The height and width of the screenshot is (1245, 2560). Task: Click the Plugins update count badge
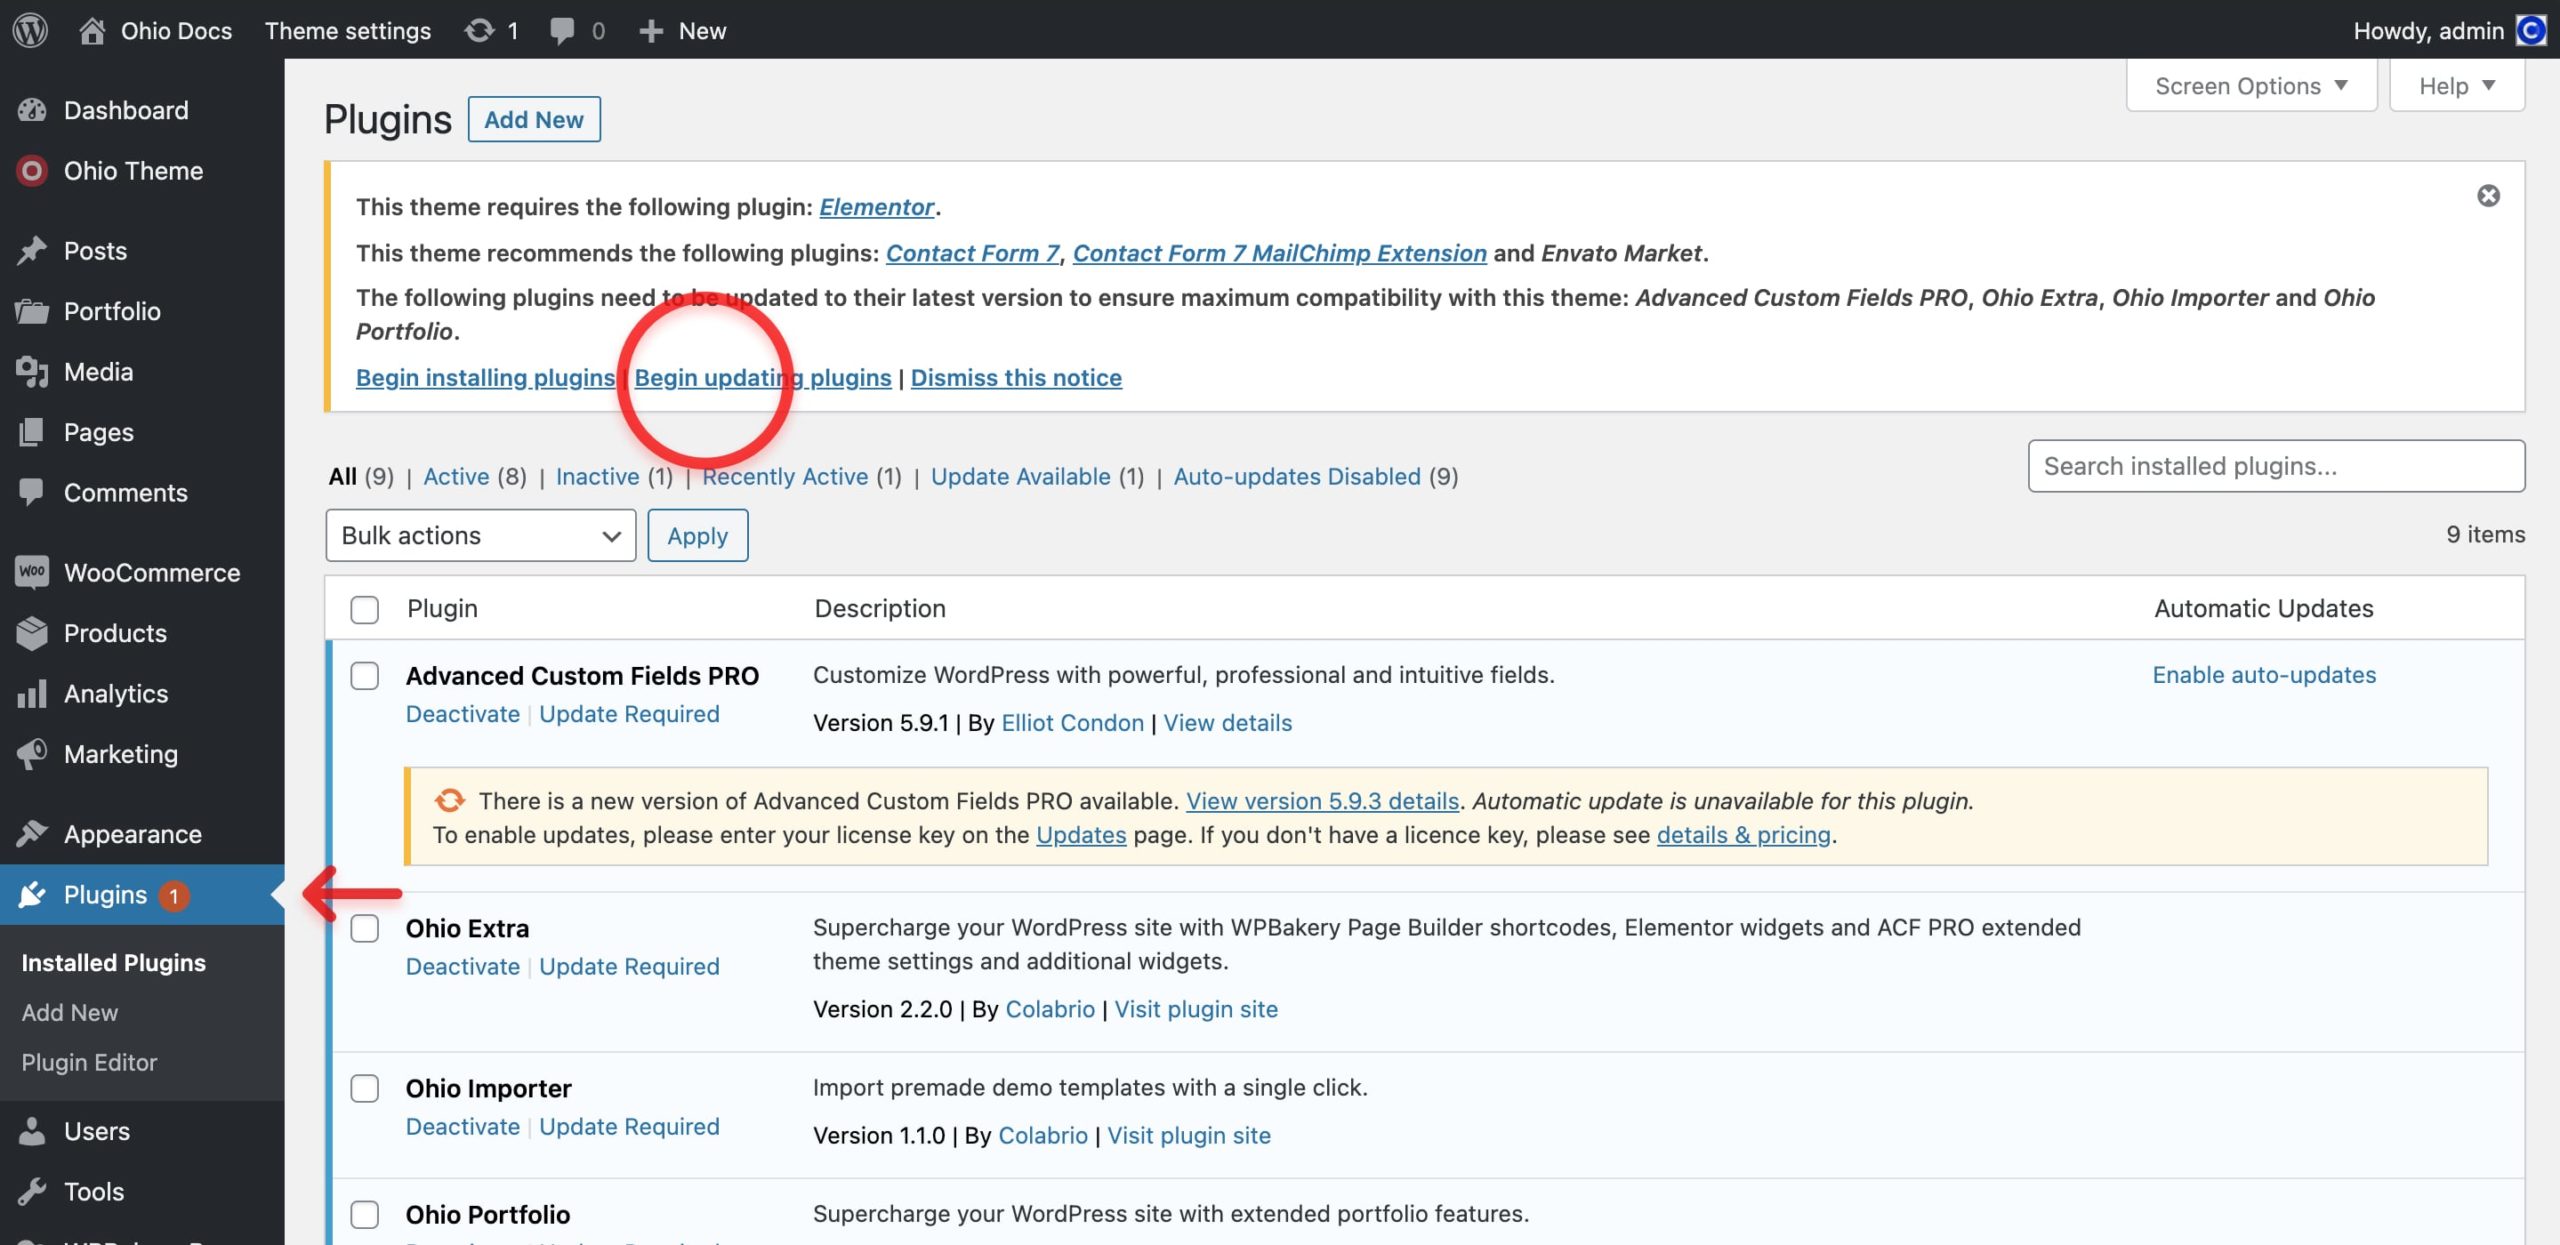(x=174, y=895)
